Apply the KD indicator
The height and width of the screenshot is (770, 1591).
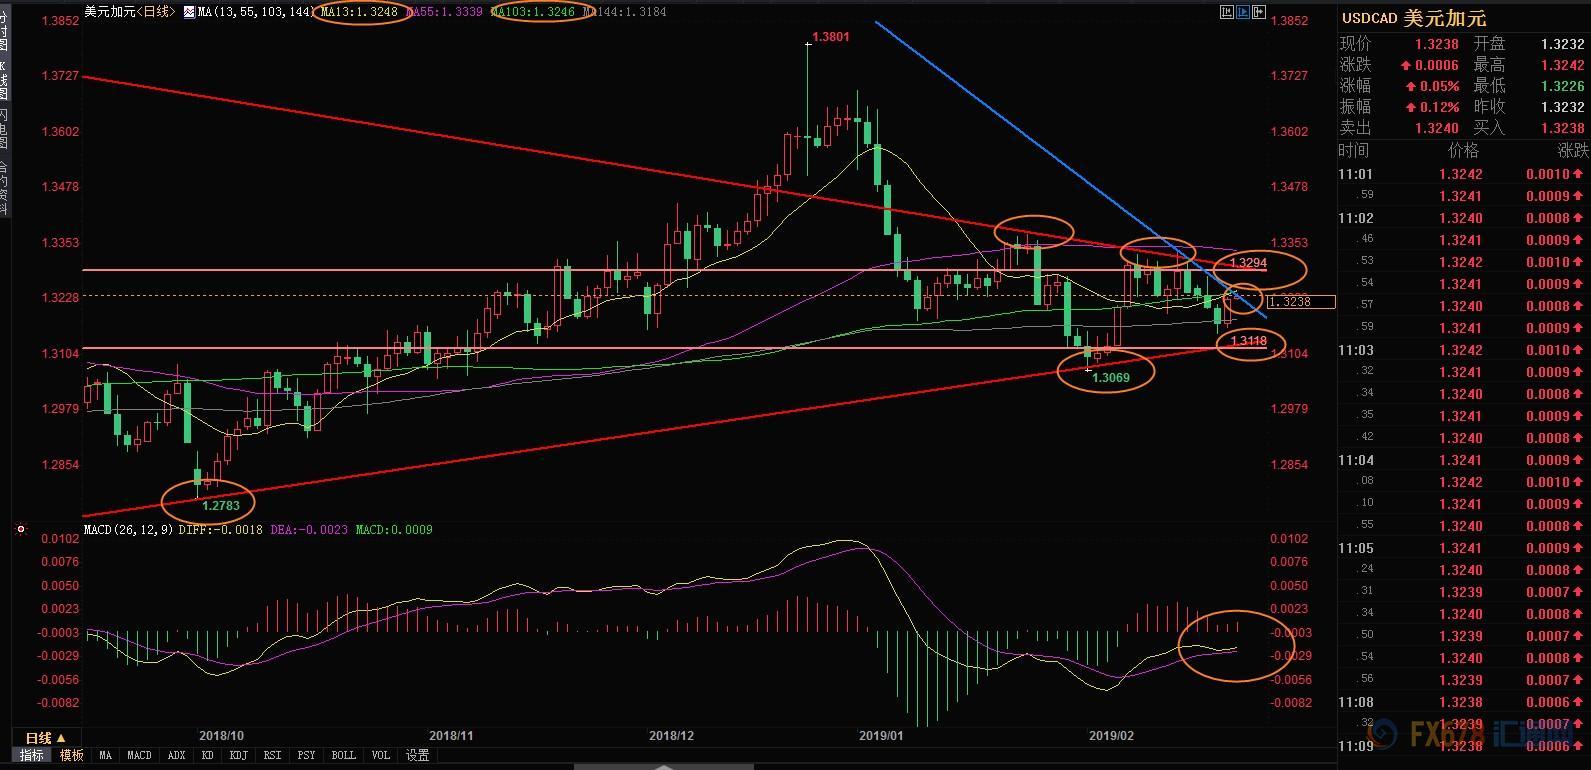[208, 755]
